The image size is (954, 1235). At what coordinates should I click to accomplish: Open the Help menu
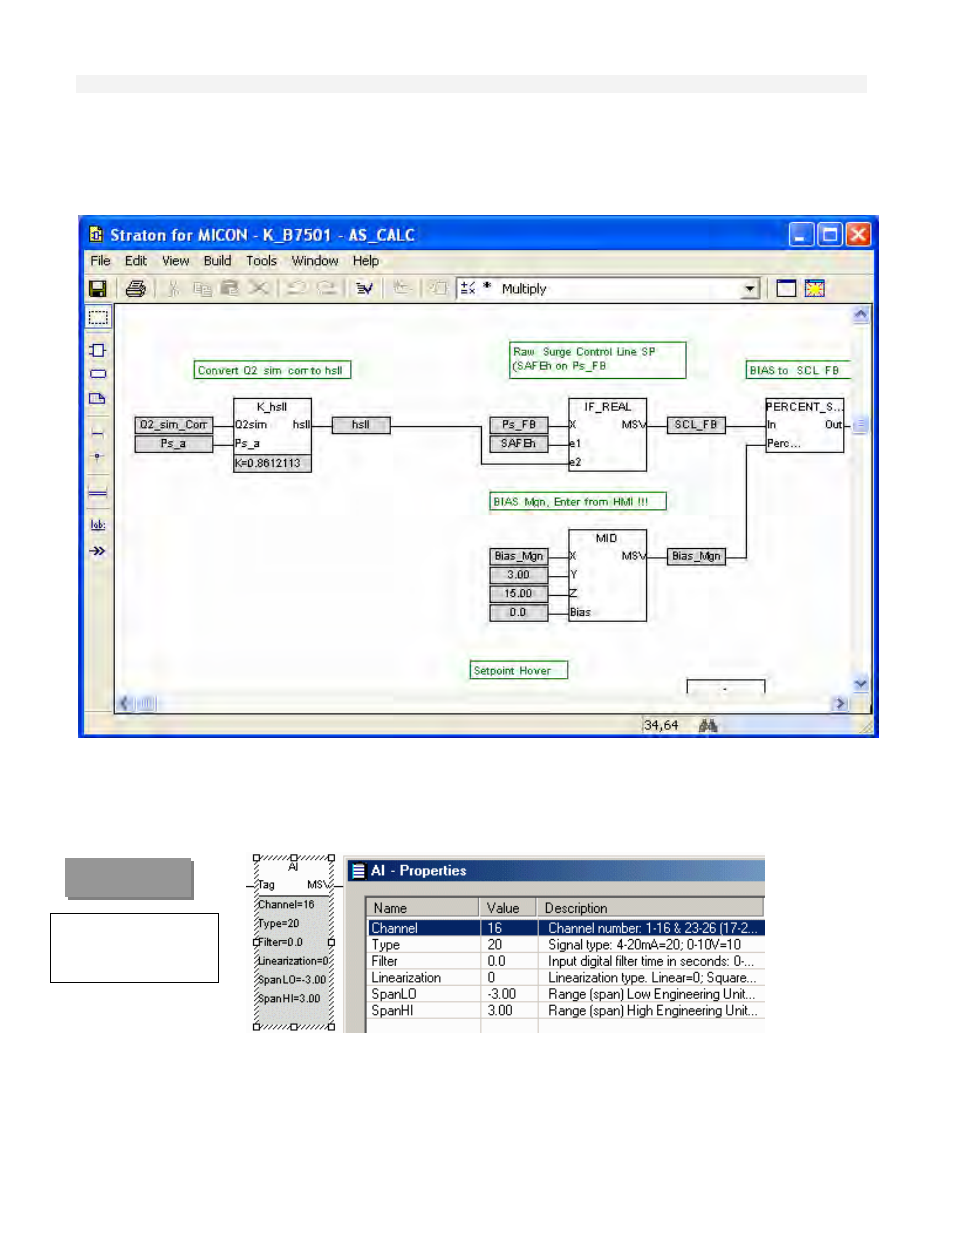tap(366, 261)
